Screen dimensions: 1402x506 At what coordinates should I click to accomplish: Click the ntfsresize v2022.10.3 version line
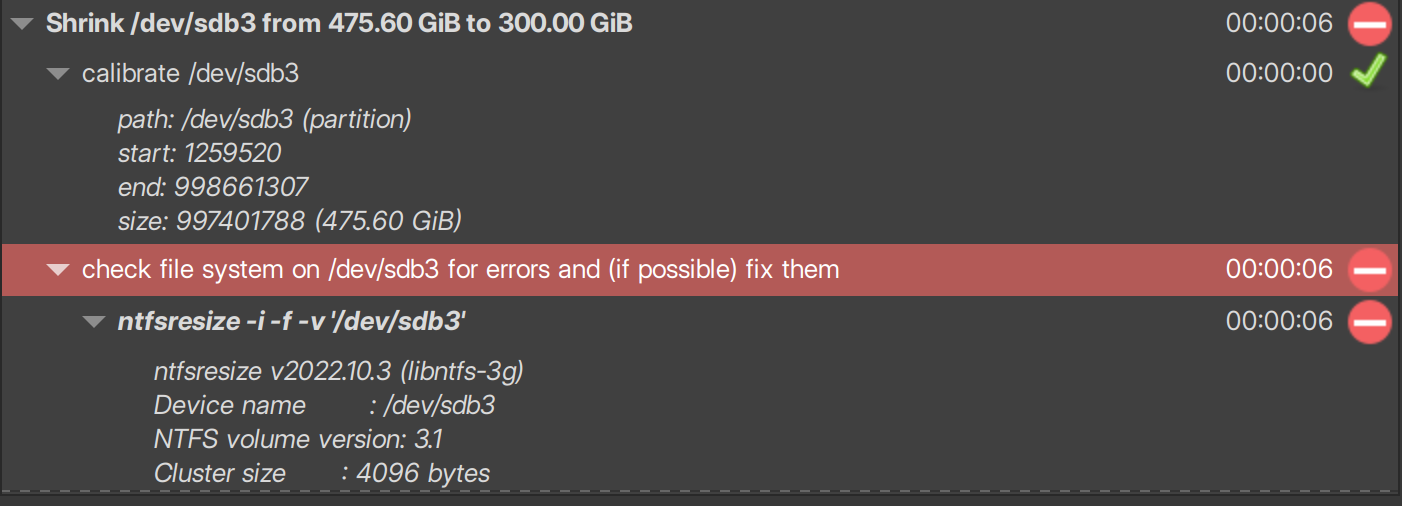pyautogui.click(x=339, y=372)
